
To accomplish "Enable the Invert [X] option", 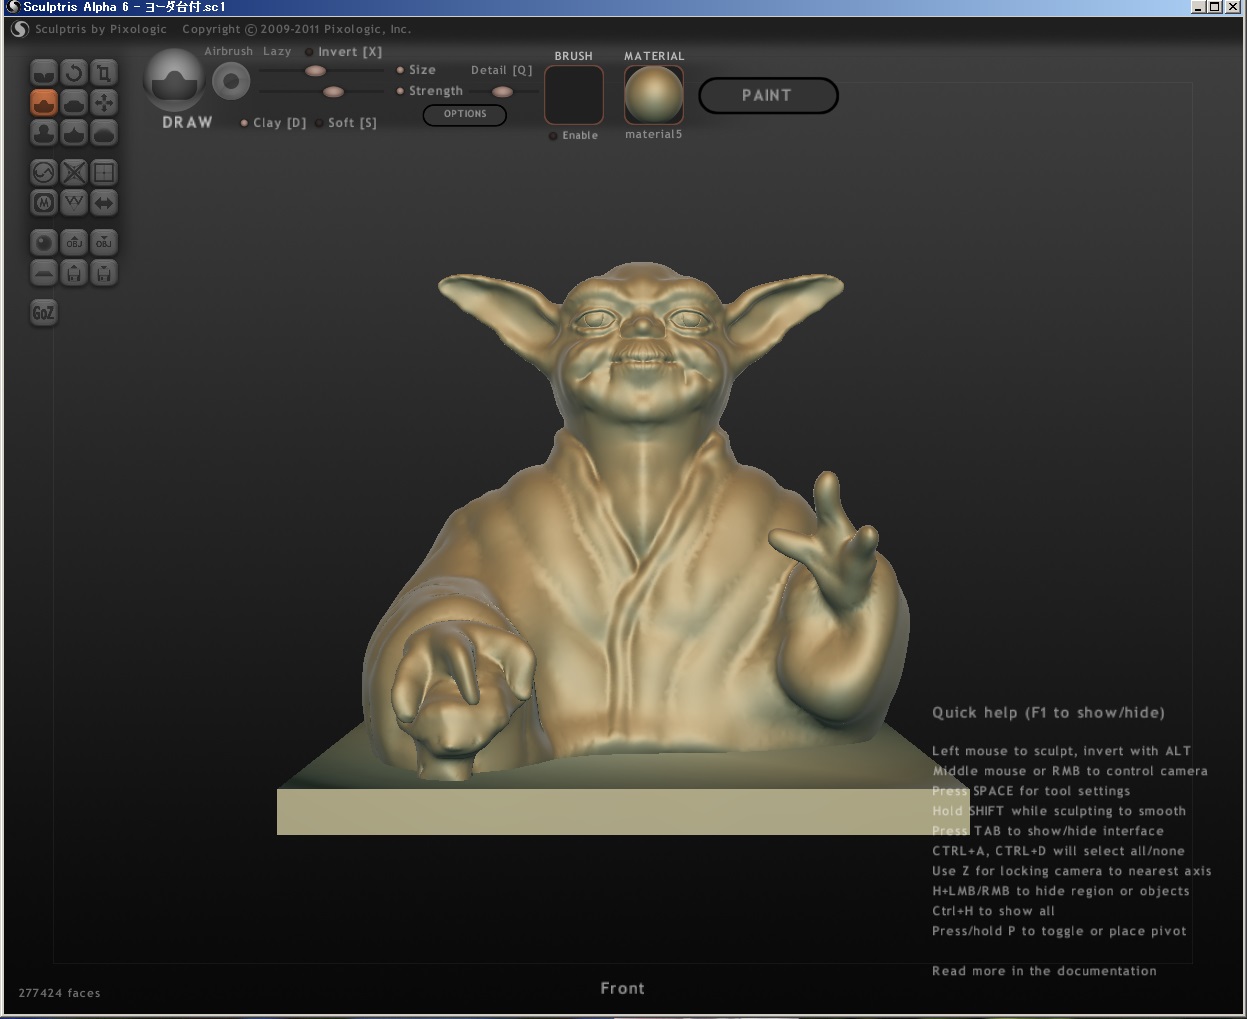I will point(309,52).
